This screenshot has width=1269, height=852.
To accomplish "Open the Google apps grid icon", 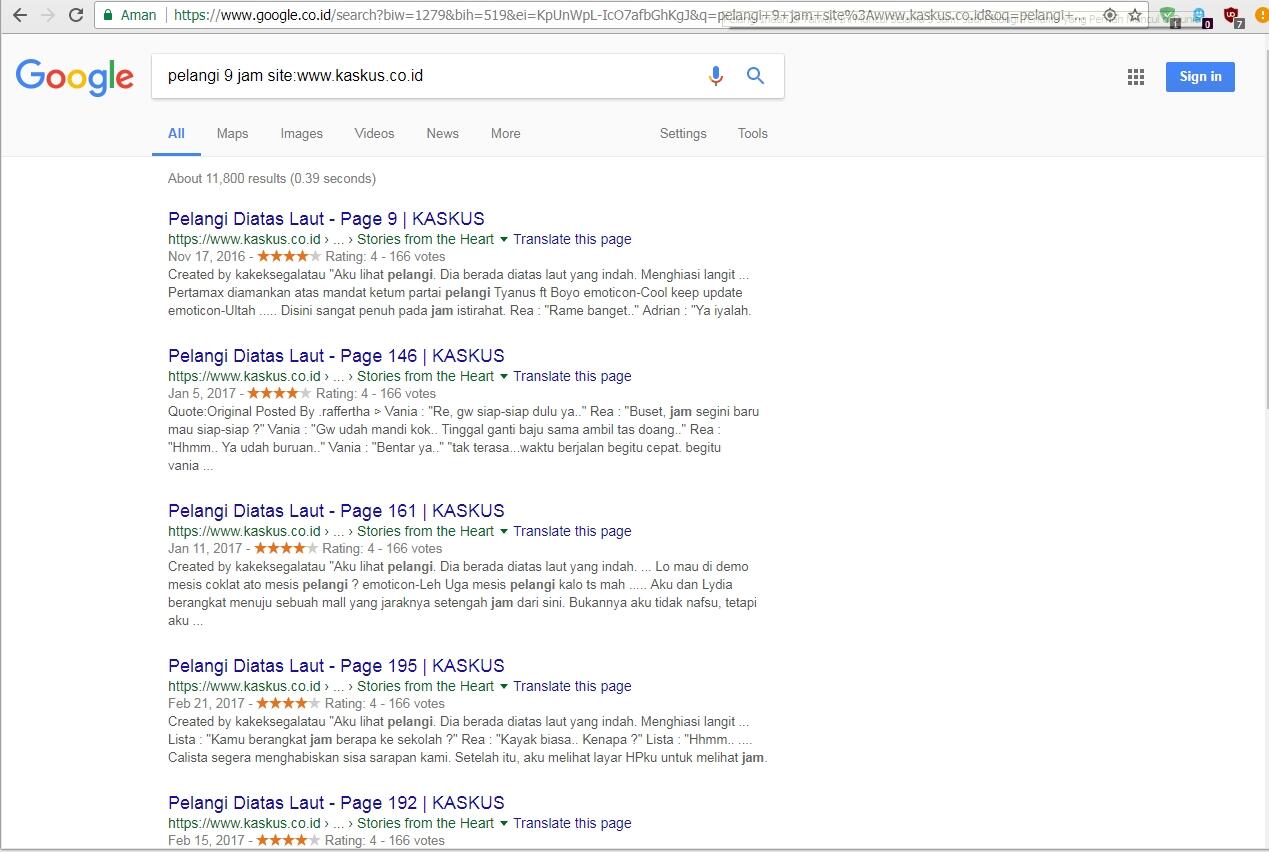I will (1135, 77).
